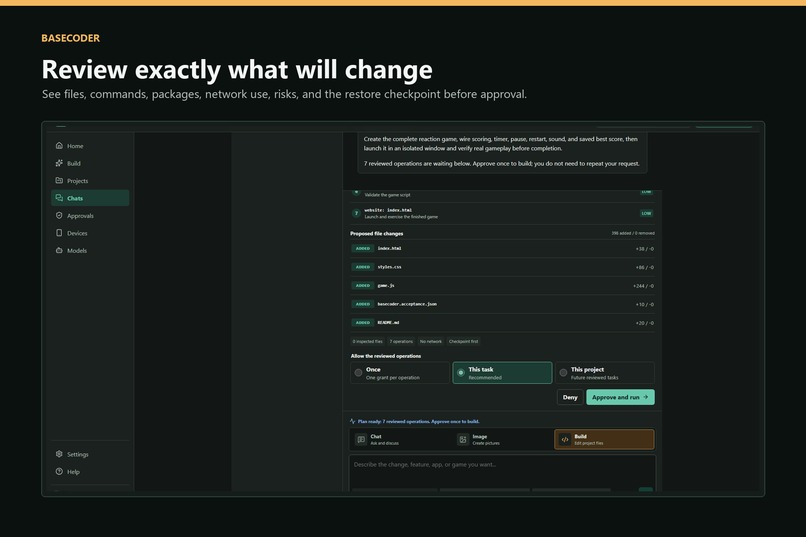Screen dimensions: 806x537
Task: Click the Help label in the sidebar
Action: 74,472
